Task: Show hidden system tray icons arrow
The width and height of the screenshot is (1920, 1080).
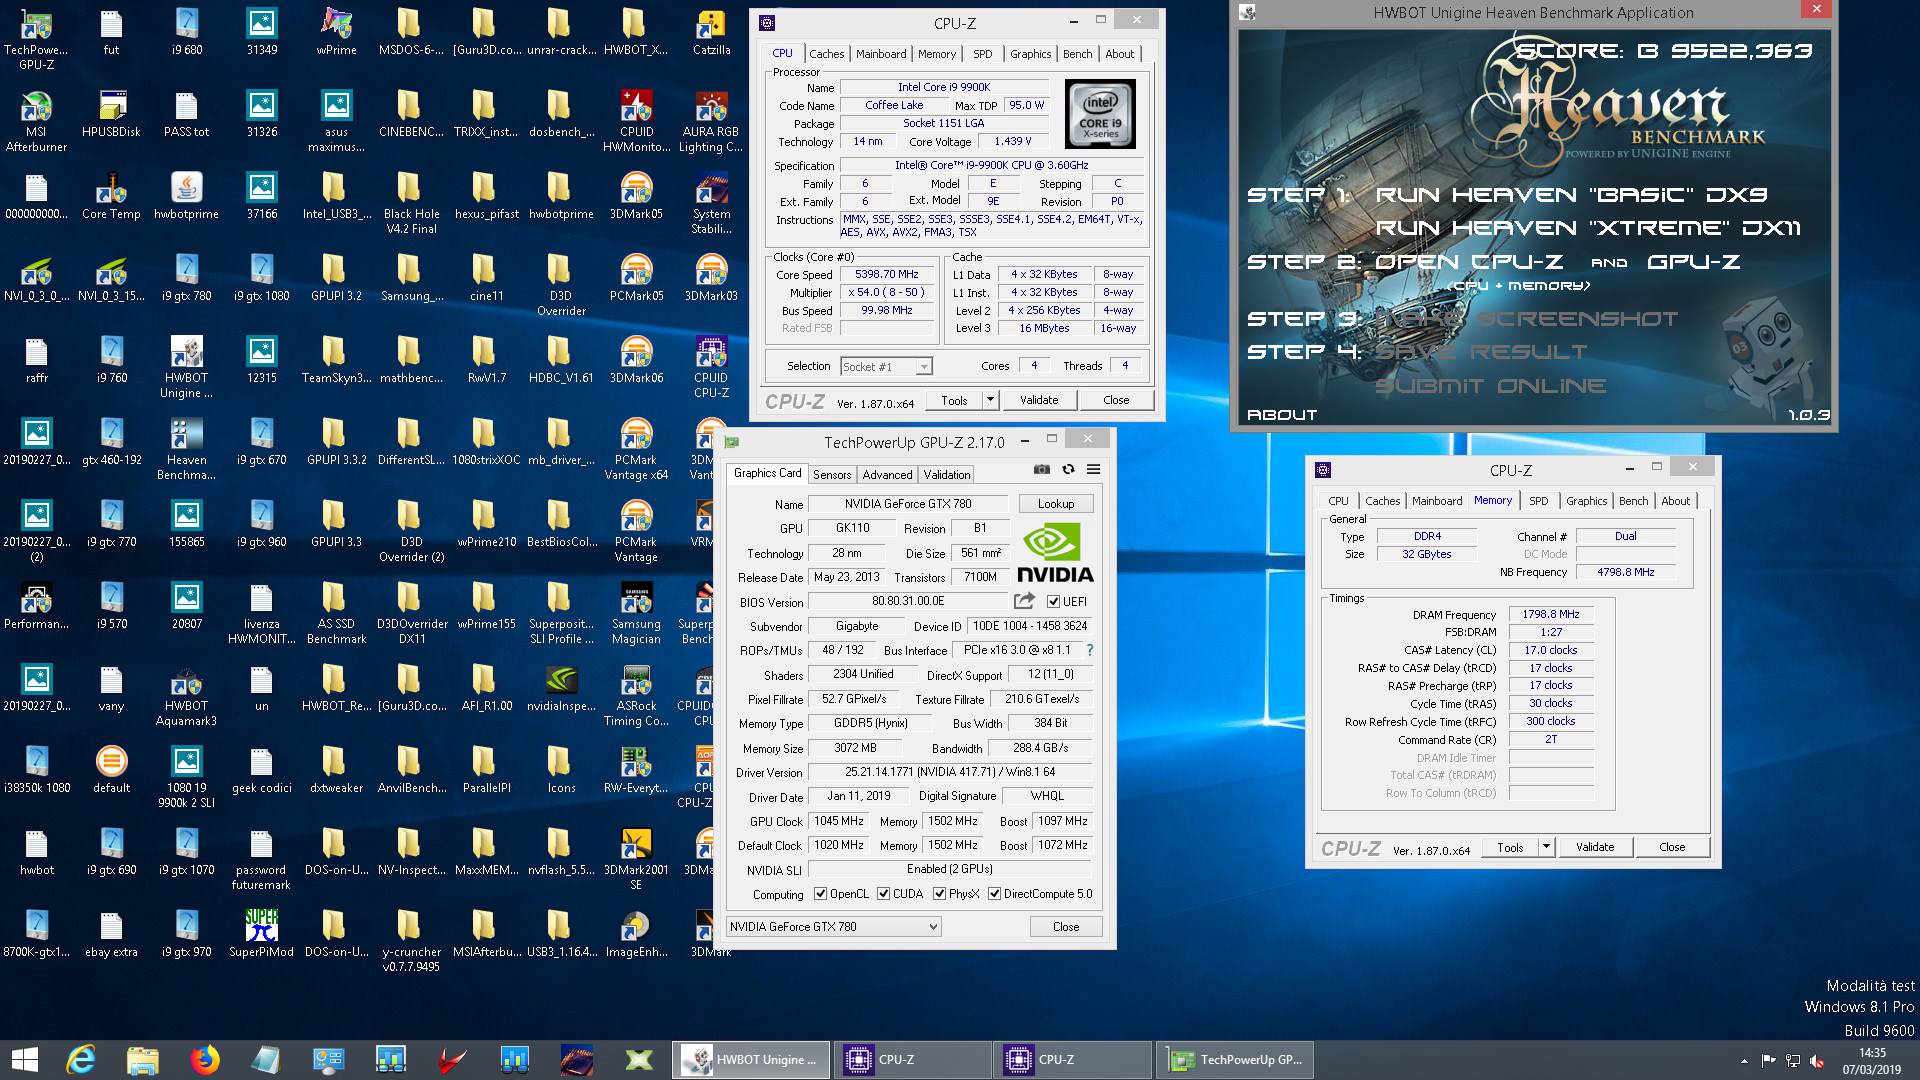Action: [1744, 1060]
